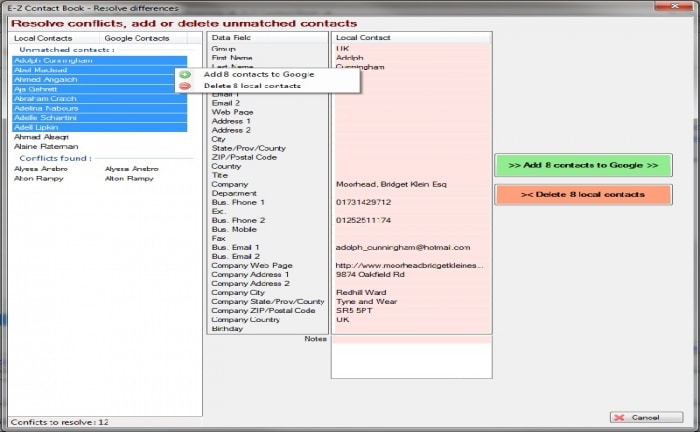Click the Bus. Email 1 field label
This screenshot has width=700, height=432.
click(x=235, y=247)
